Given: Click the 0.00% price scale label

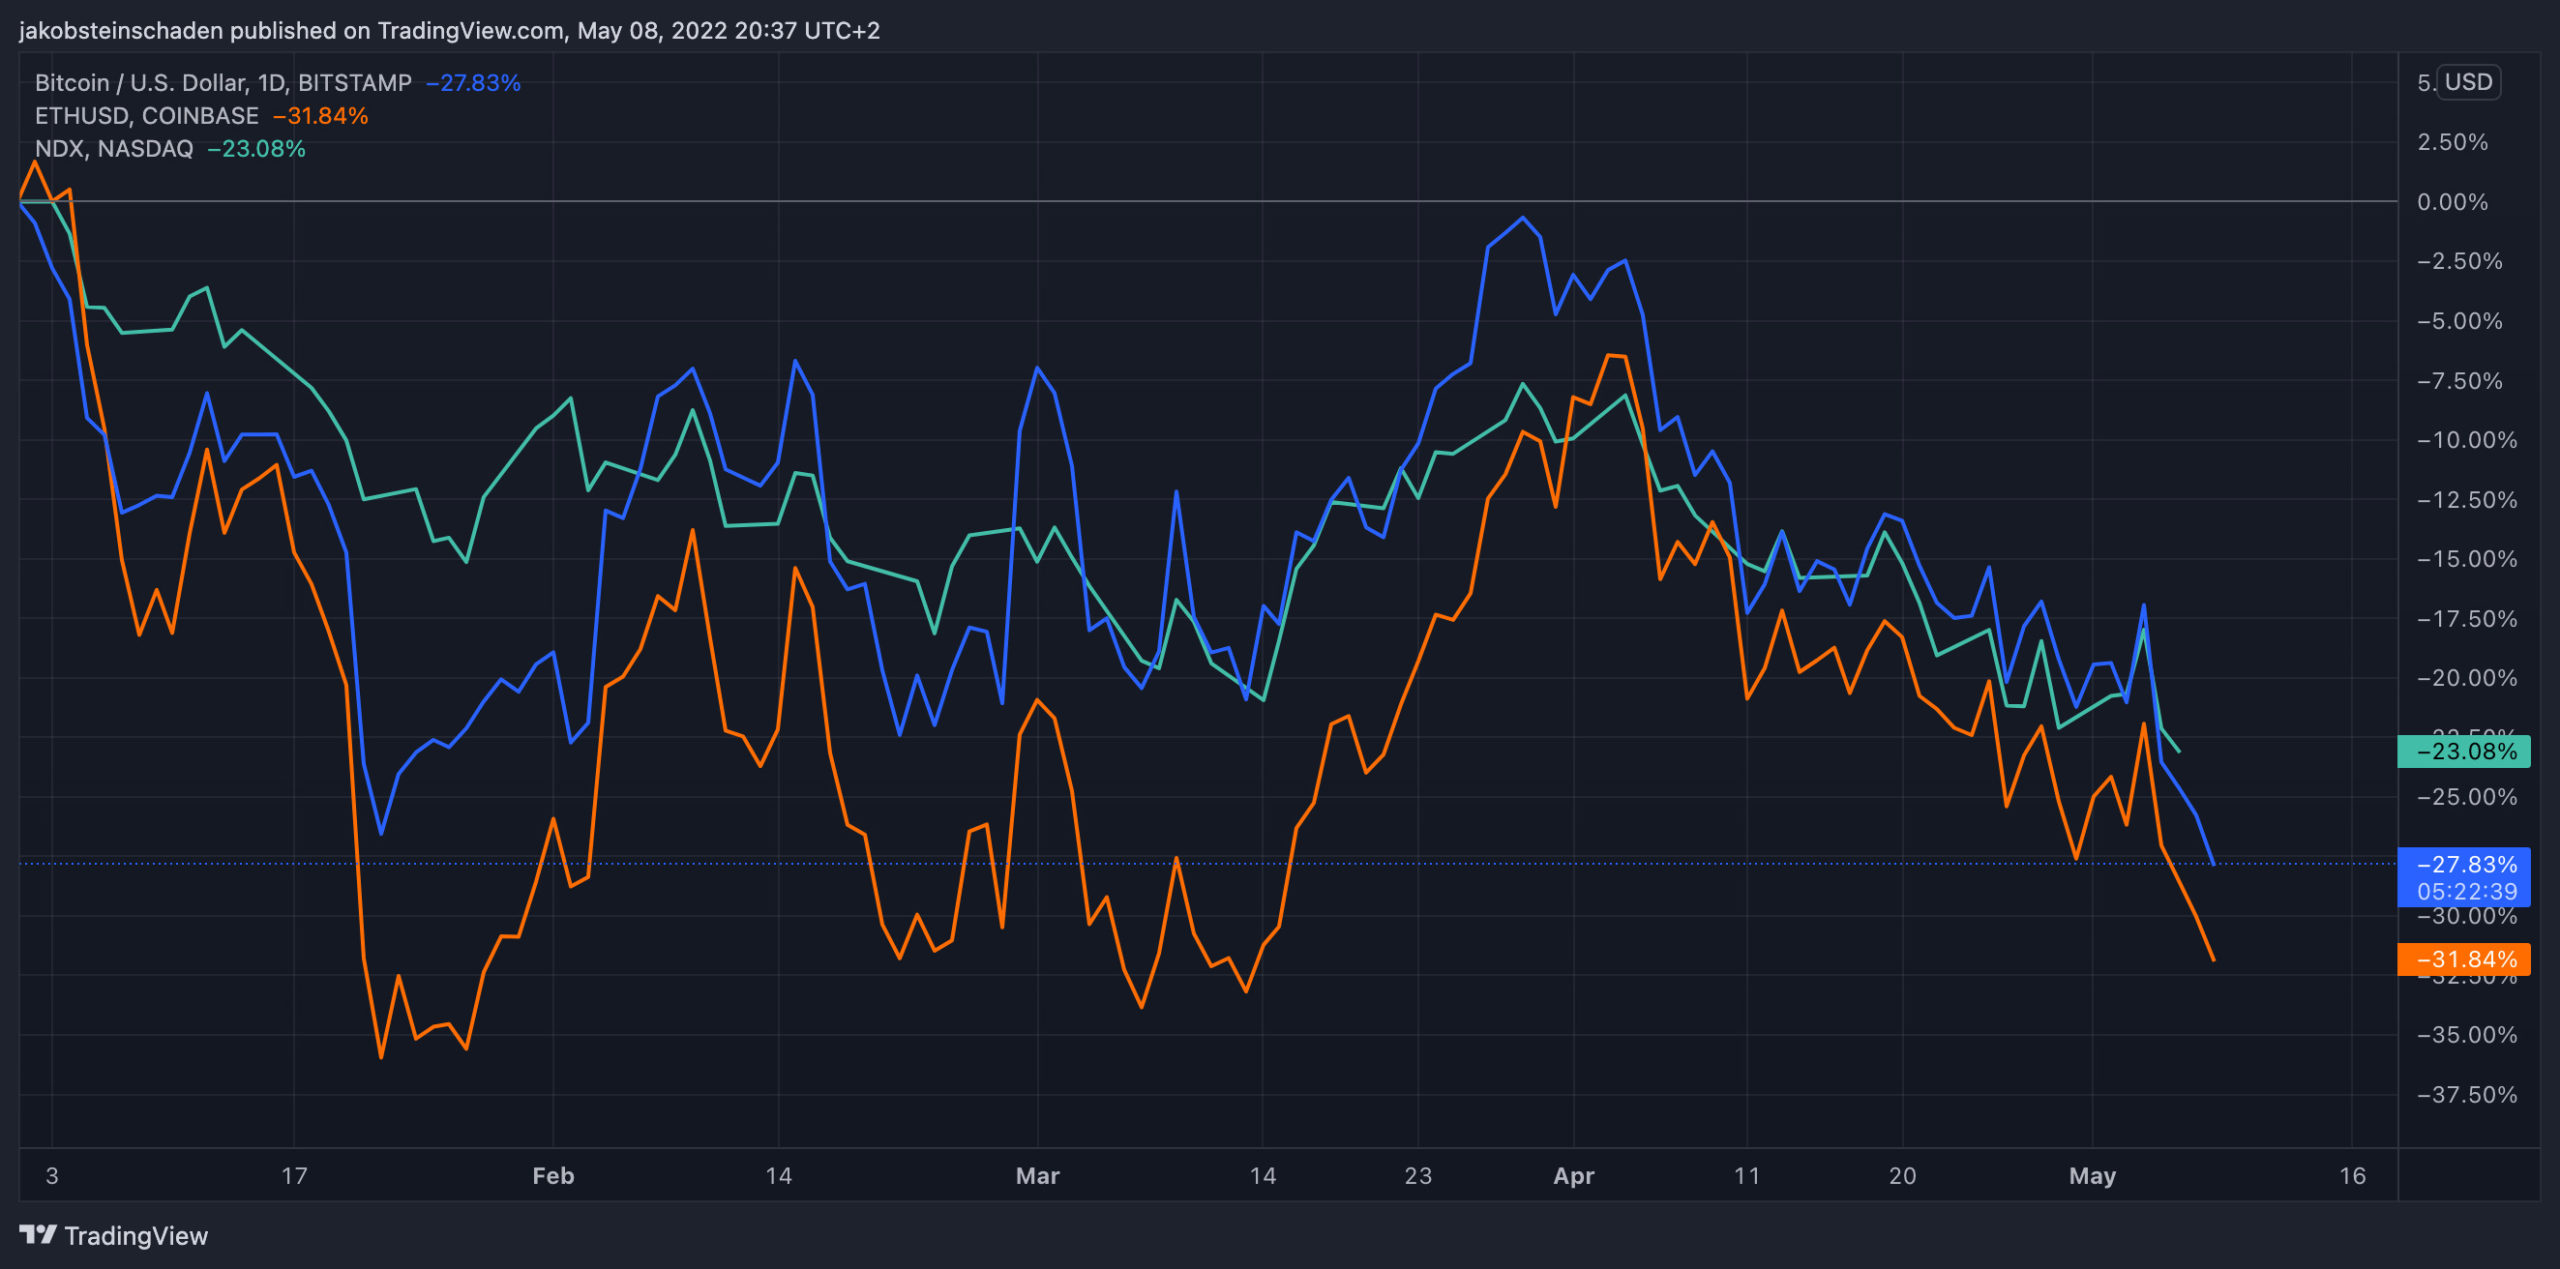Looking at the screenshot, I should pos(2452,202).
